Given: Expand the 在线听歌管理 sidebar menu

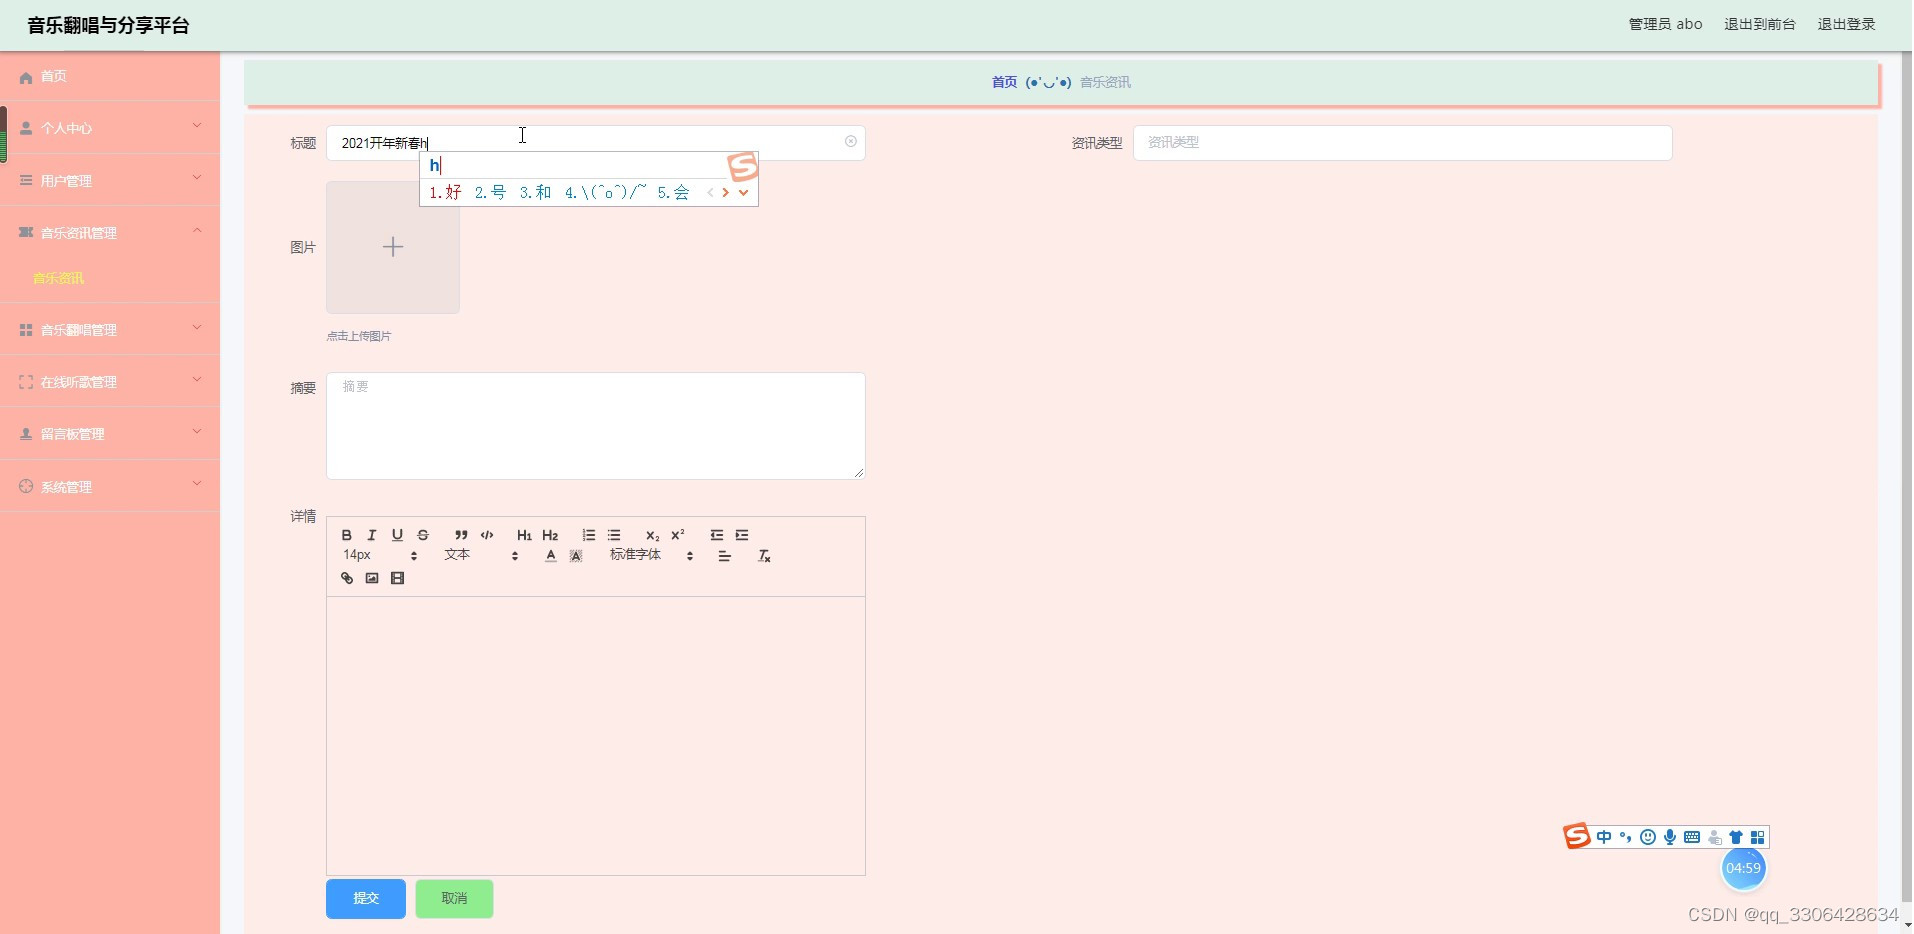Looking at the screenshot, I should coord(110,381).
